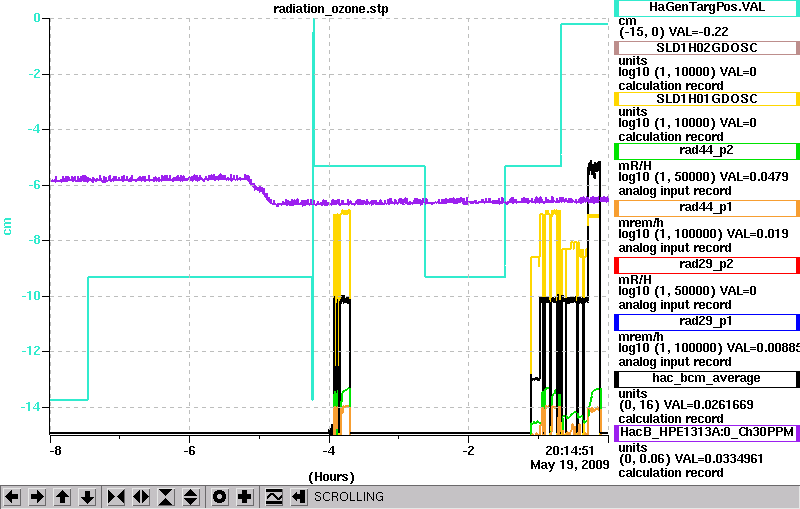The image size is (800, 509).
Task: Click the 20:14:51 timestamp on the time axis
Action: pyautogui.click(x=570, y=450)
